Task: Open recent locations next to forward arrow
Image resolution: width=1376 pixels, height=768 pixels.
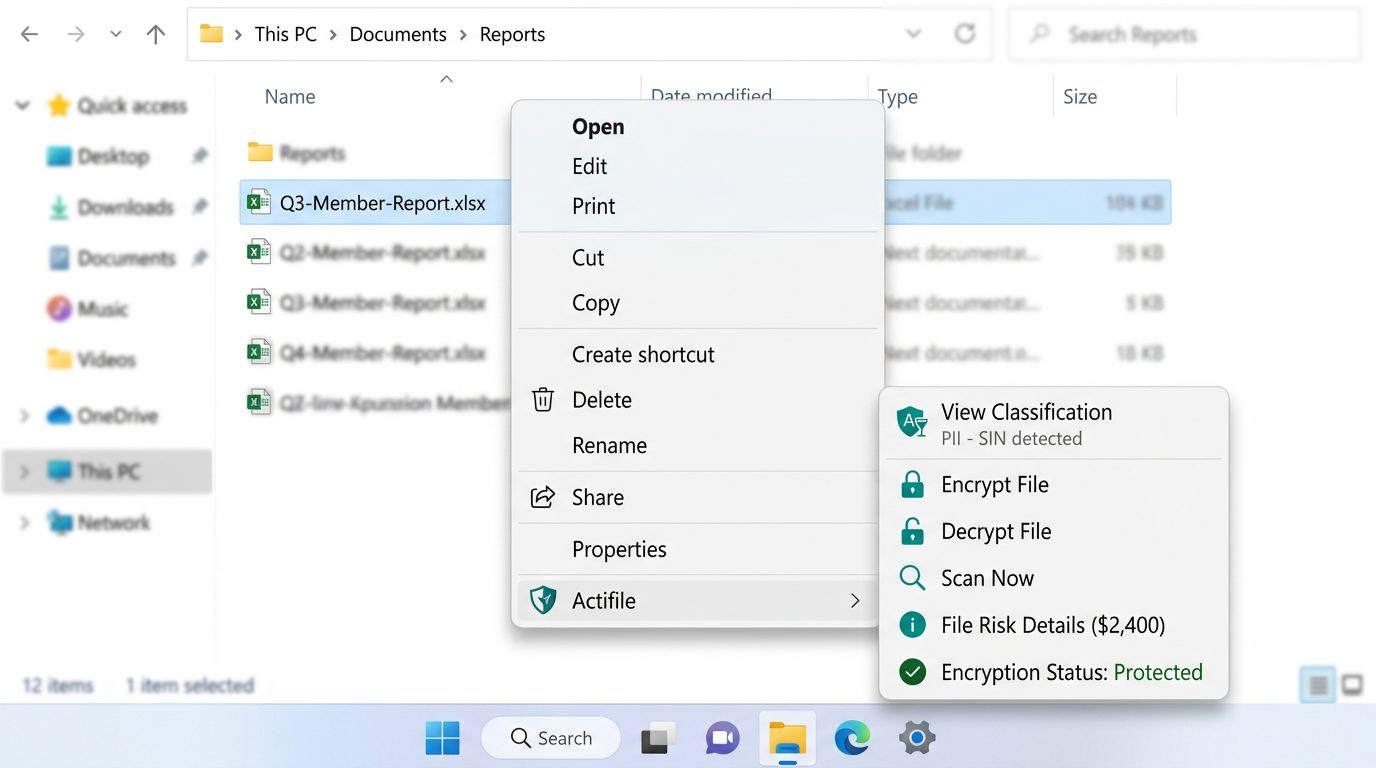Action: click(x=114, y=33)
